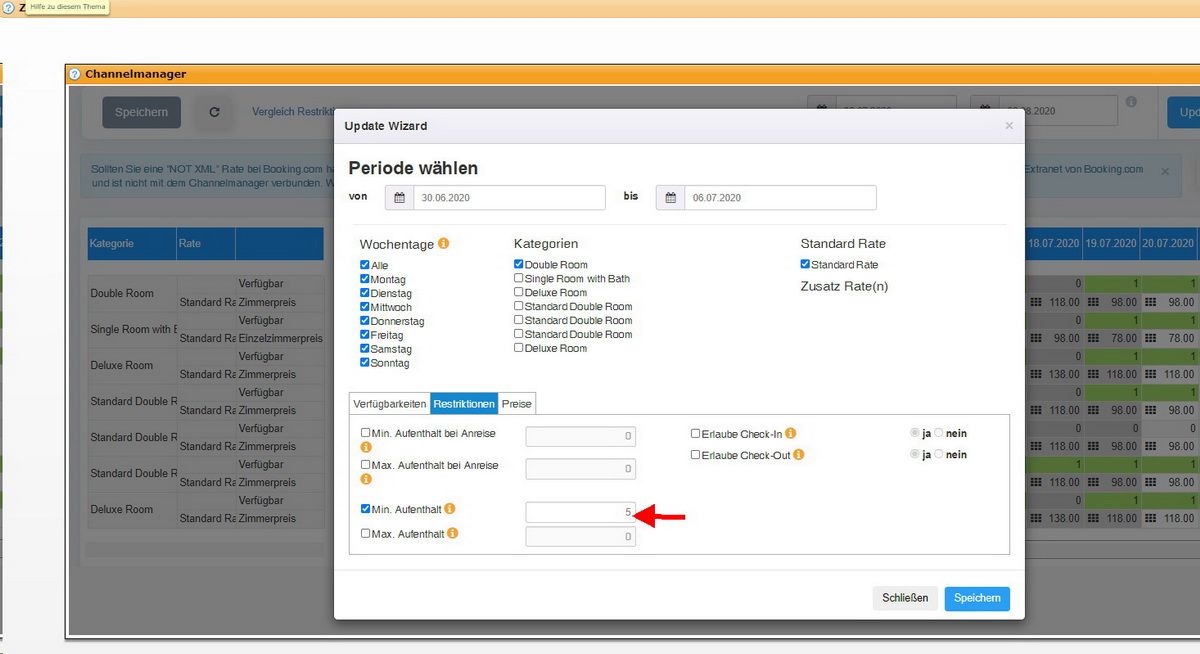1200x654 pixels.
Task: Open the Preise tab
Action: pos(517,404)
